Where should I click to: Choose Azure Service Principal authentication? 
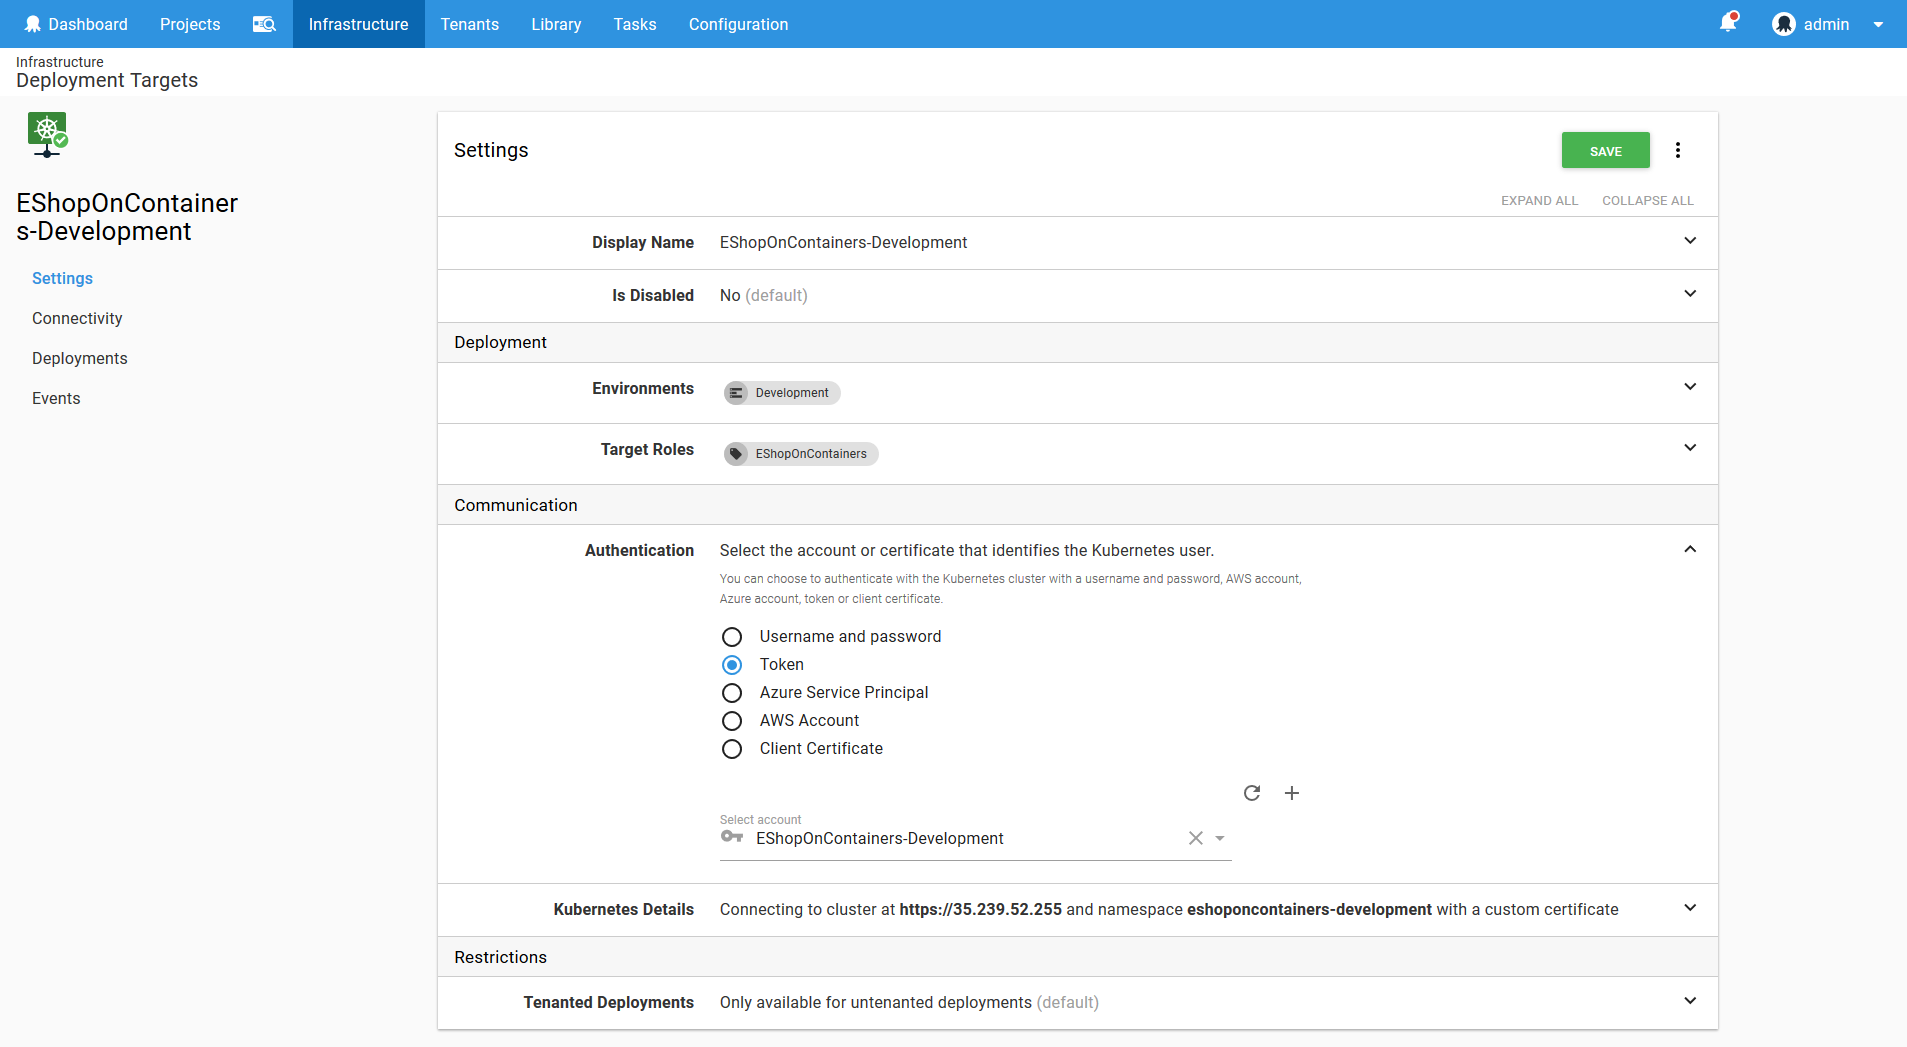[732, 692]
